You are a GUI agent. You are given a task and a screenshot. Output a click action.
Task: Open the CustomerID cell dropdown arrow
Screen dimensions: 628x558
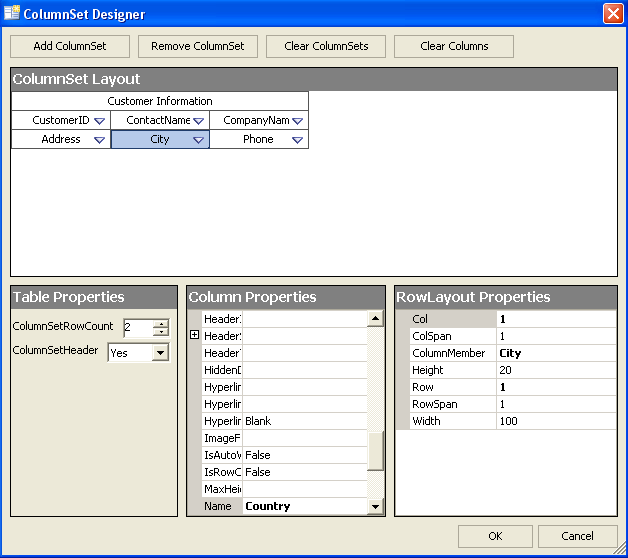[99, 121]
